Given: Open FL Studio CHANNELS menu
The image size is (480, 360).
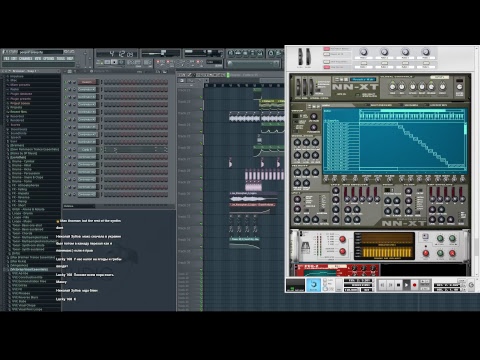Looking at the screenshot, I should pyautogui.click(x=26, y=58).
